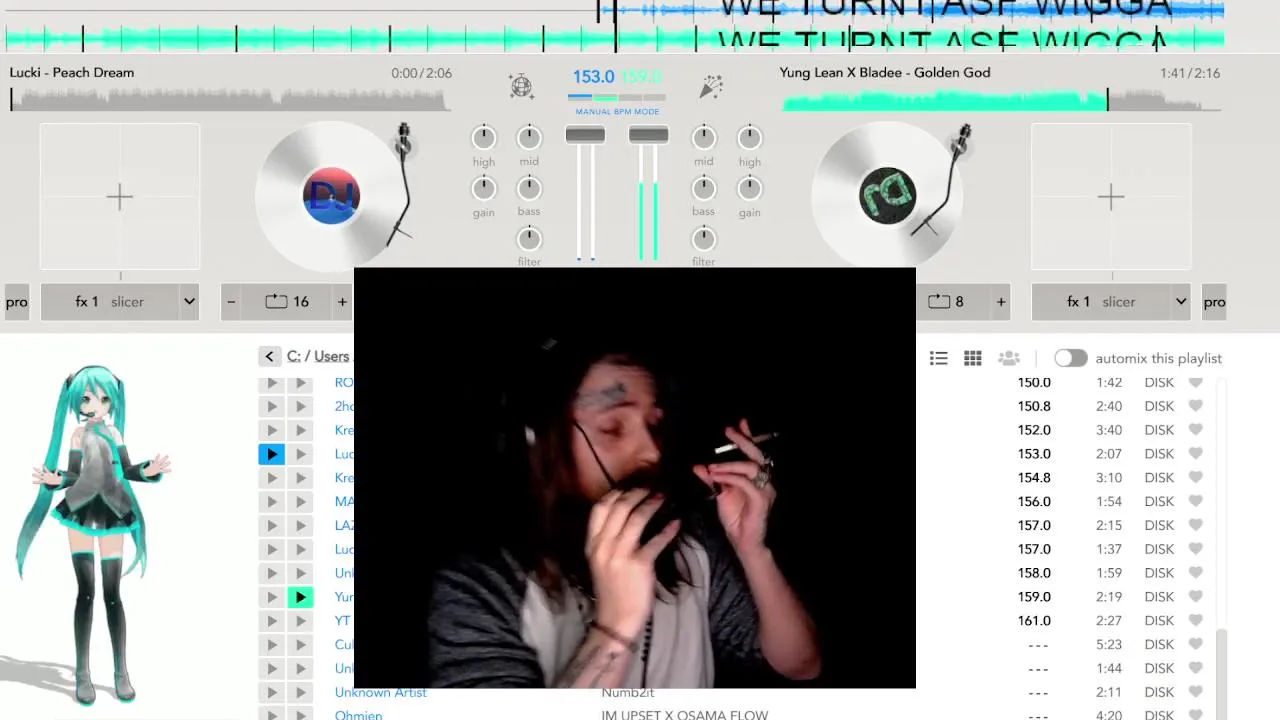This screenshot has height=720, width=1280.
Task: Click the left deck filter knob
Action: pos(529,238)
